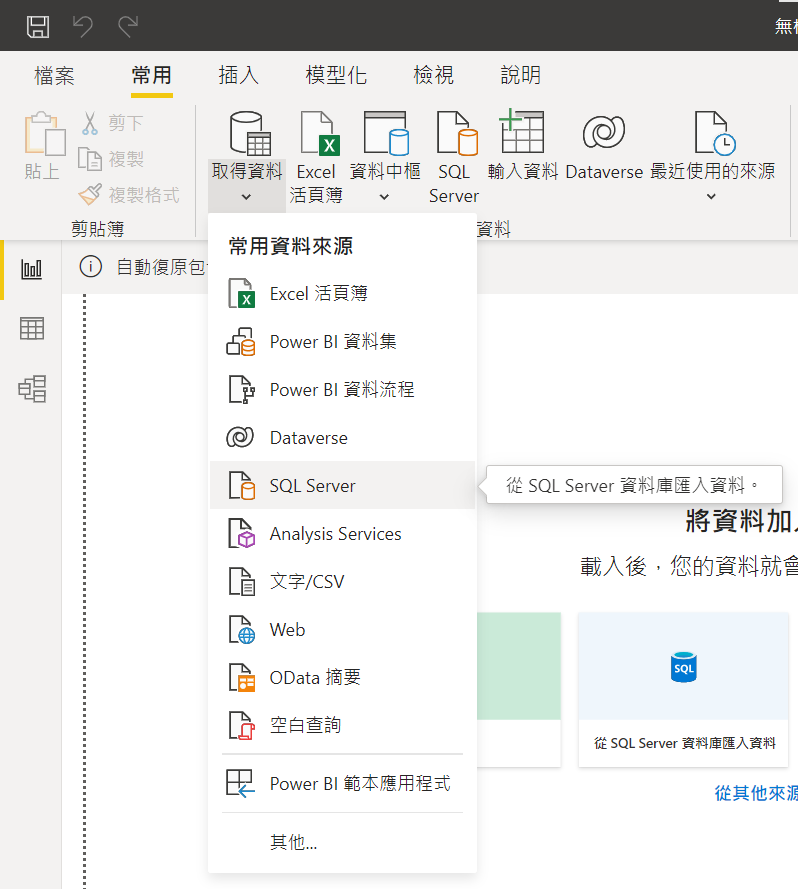Click the Dataverse ribbon icon

(604, 132)
